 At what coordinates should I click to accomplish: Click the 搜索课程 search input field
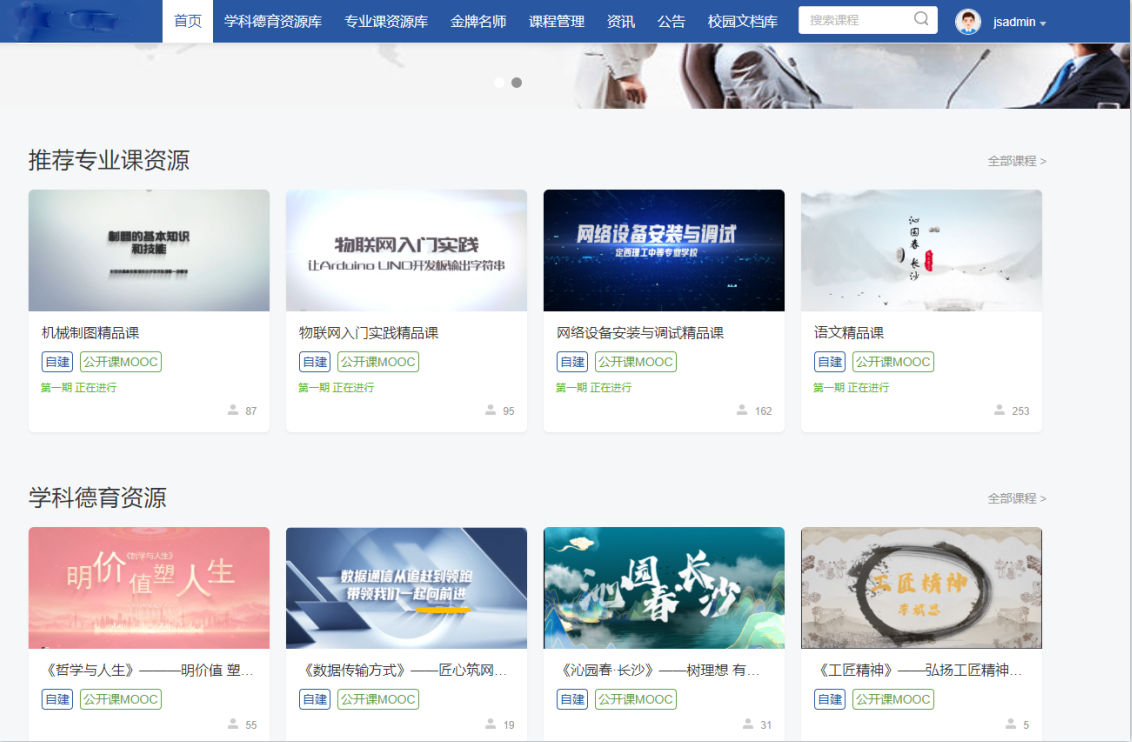(x=855, y=20)
